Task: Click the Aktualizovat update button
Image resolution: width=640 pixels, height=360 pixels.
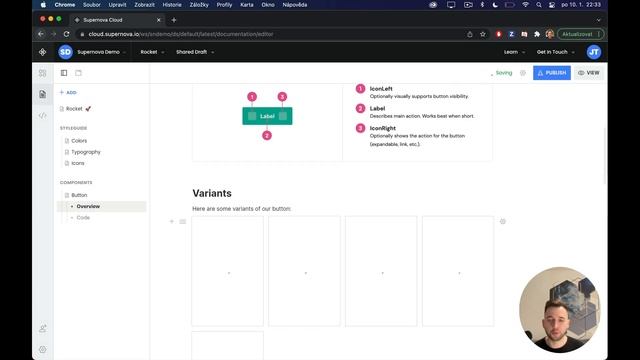Action: coord(580,34)
